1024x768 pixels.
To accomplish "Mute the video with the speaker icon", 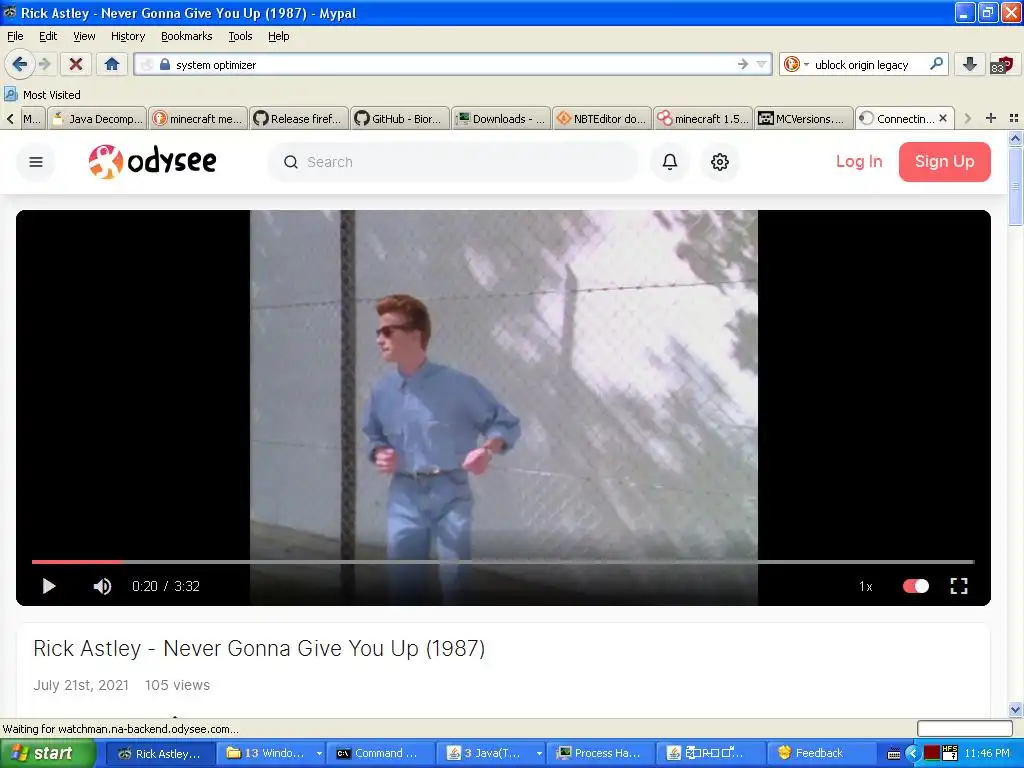I will click(x=102, y=586).
